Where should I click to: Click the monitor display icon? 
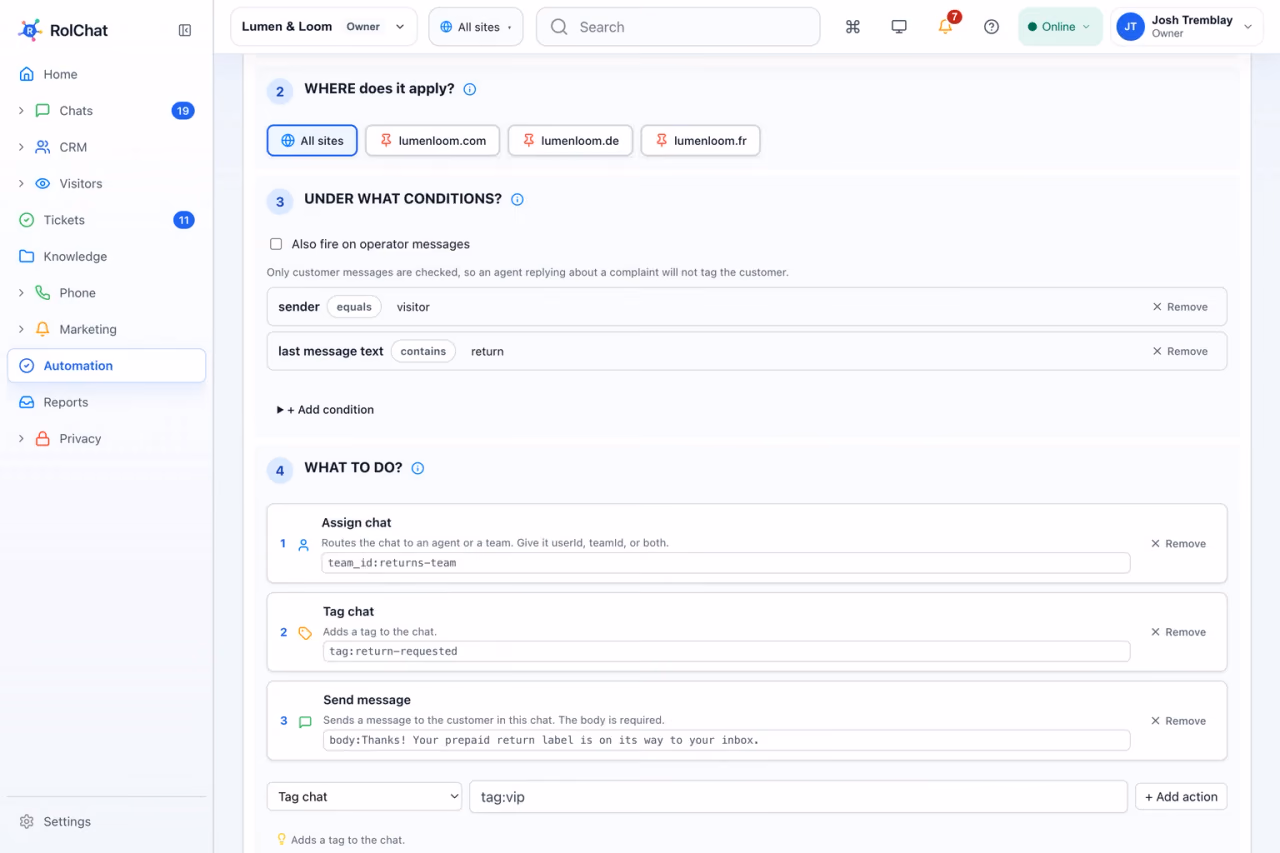click(899, 27)
